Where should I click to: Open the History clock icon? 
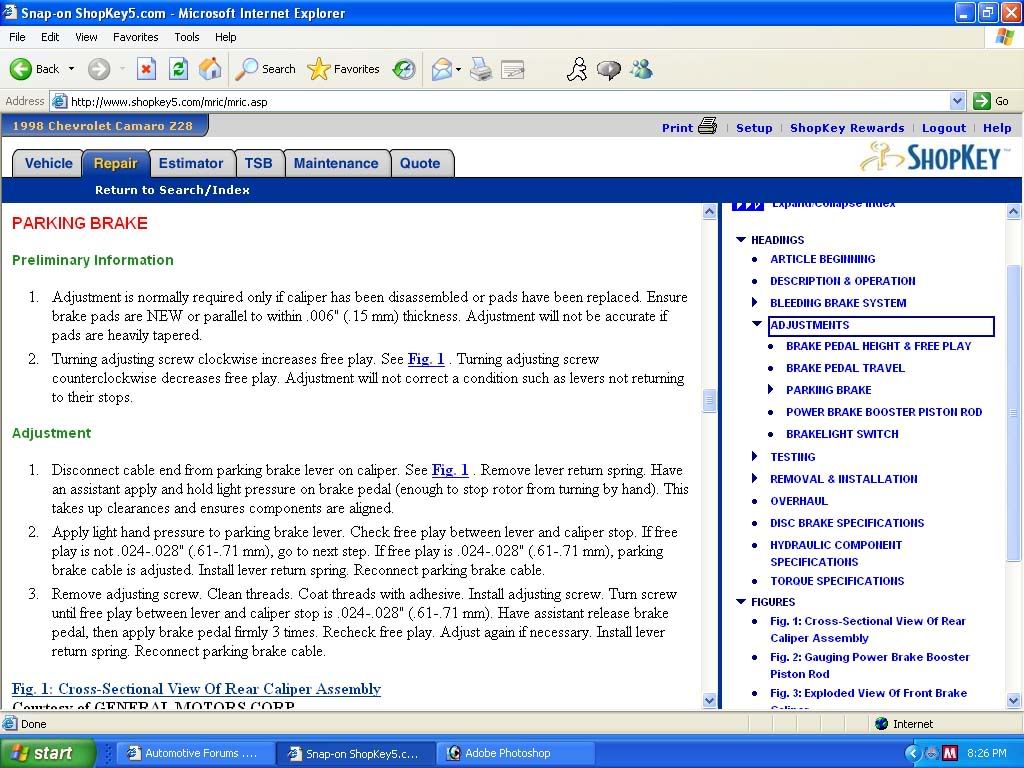pos(404,69)
